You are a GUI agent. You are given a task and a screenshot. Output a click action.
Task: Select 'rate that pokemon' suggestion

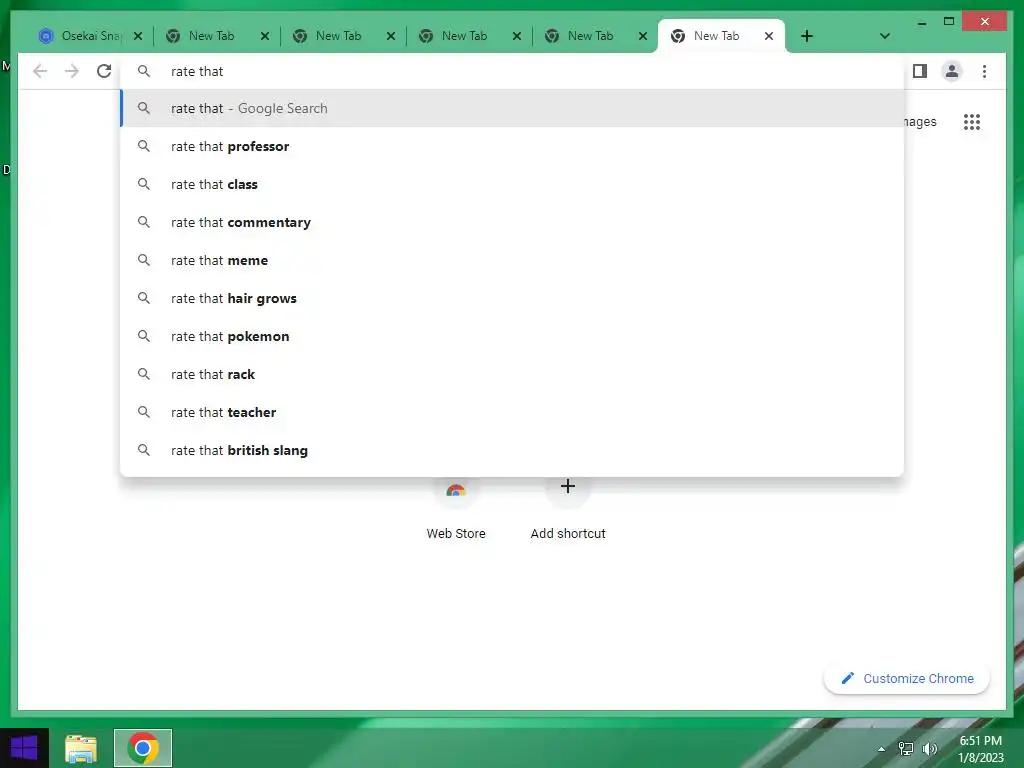(x=512, y=336)
